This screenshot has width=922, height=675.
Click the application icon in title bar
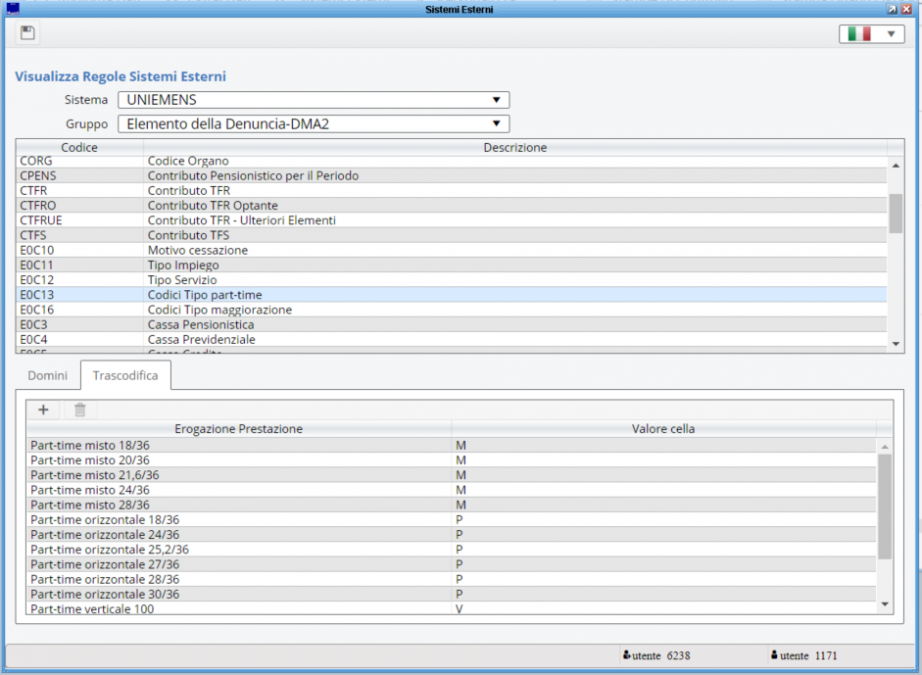tap(13, 9)
